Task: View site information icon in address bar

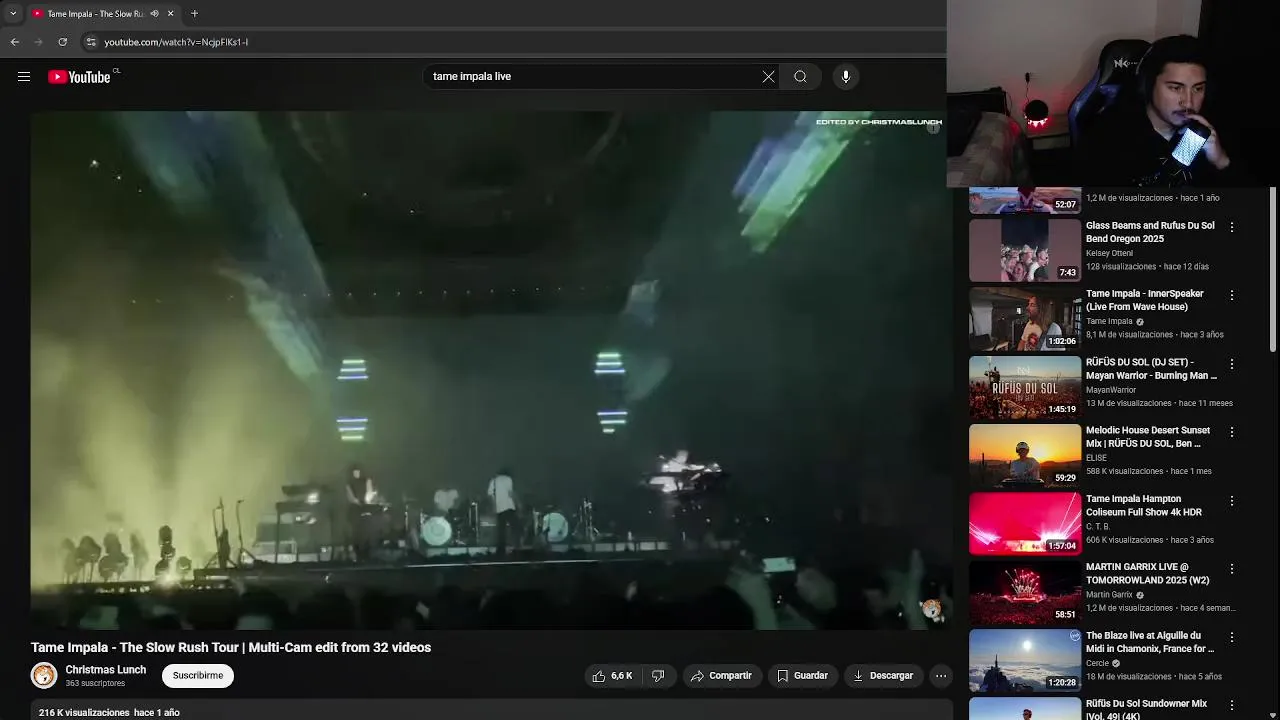Action: pos(91,42)
